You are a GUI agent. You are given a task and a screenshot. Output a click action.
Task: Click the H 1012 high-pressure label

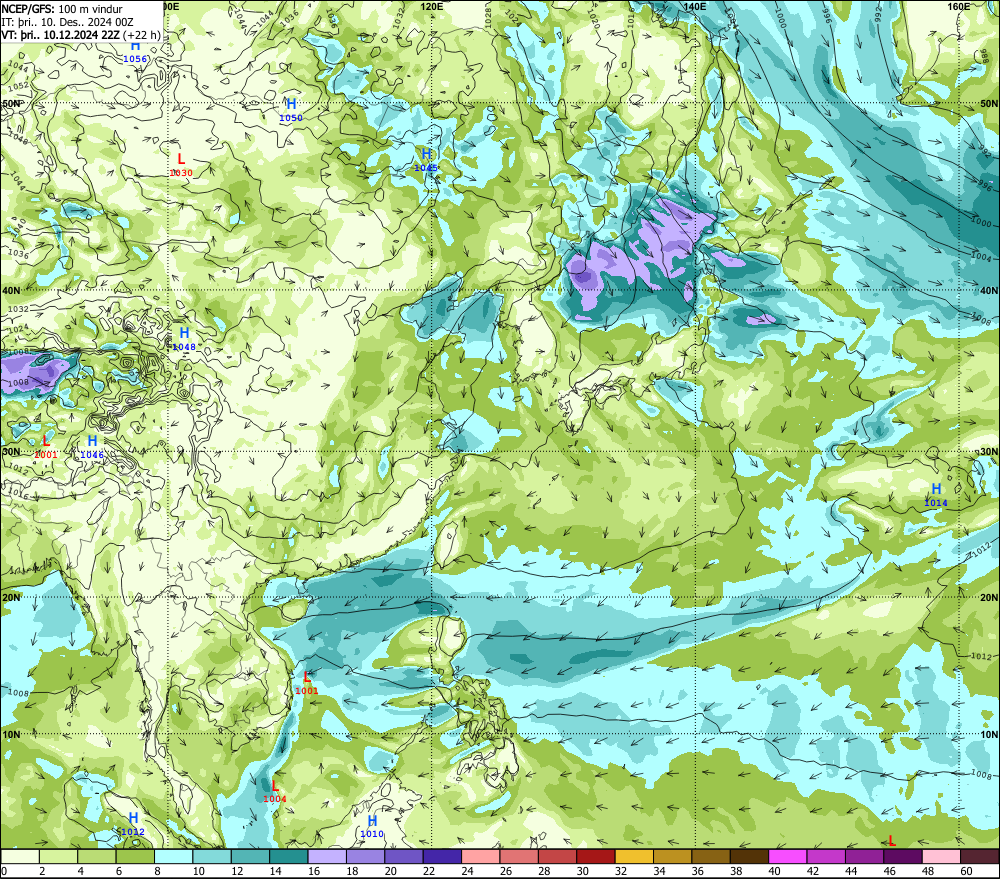click(133, 824)
